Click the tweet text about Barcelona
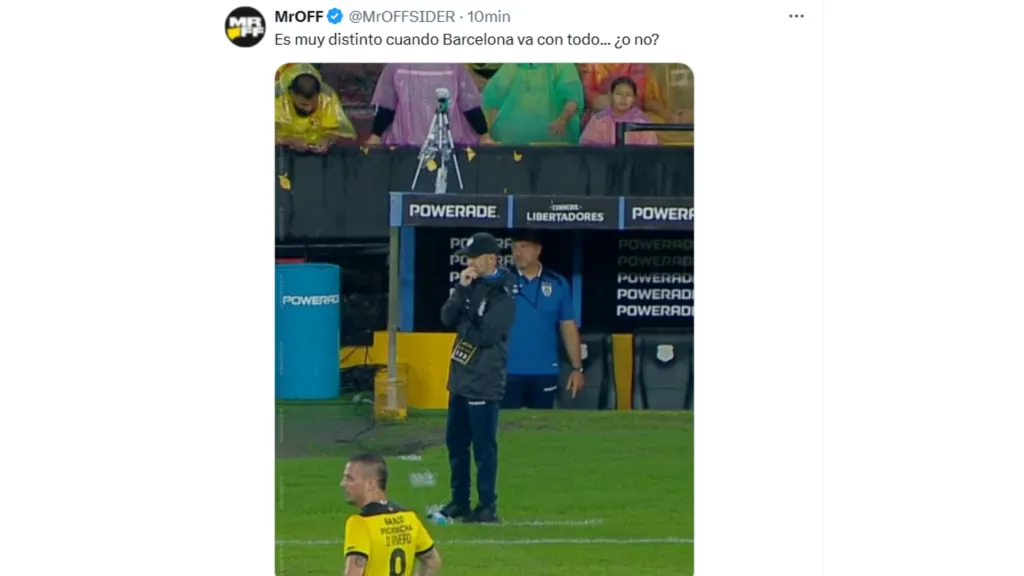 click(x=466, y=40)
